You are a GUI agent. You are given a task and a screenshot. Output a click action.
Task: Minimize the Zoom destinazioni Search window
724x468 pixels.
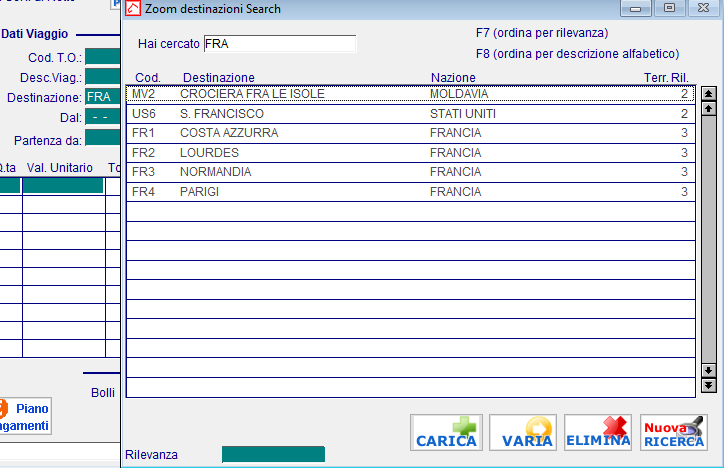635,8
